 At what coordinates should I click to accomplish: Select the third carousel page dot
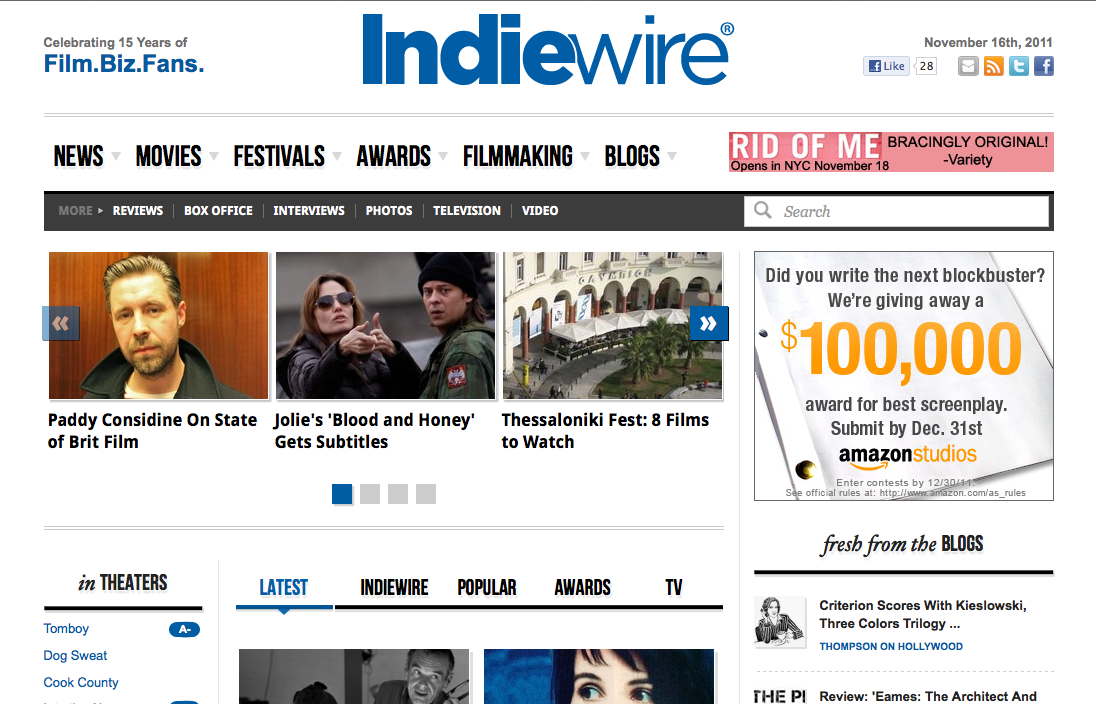[398, 493]
